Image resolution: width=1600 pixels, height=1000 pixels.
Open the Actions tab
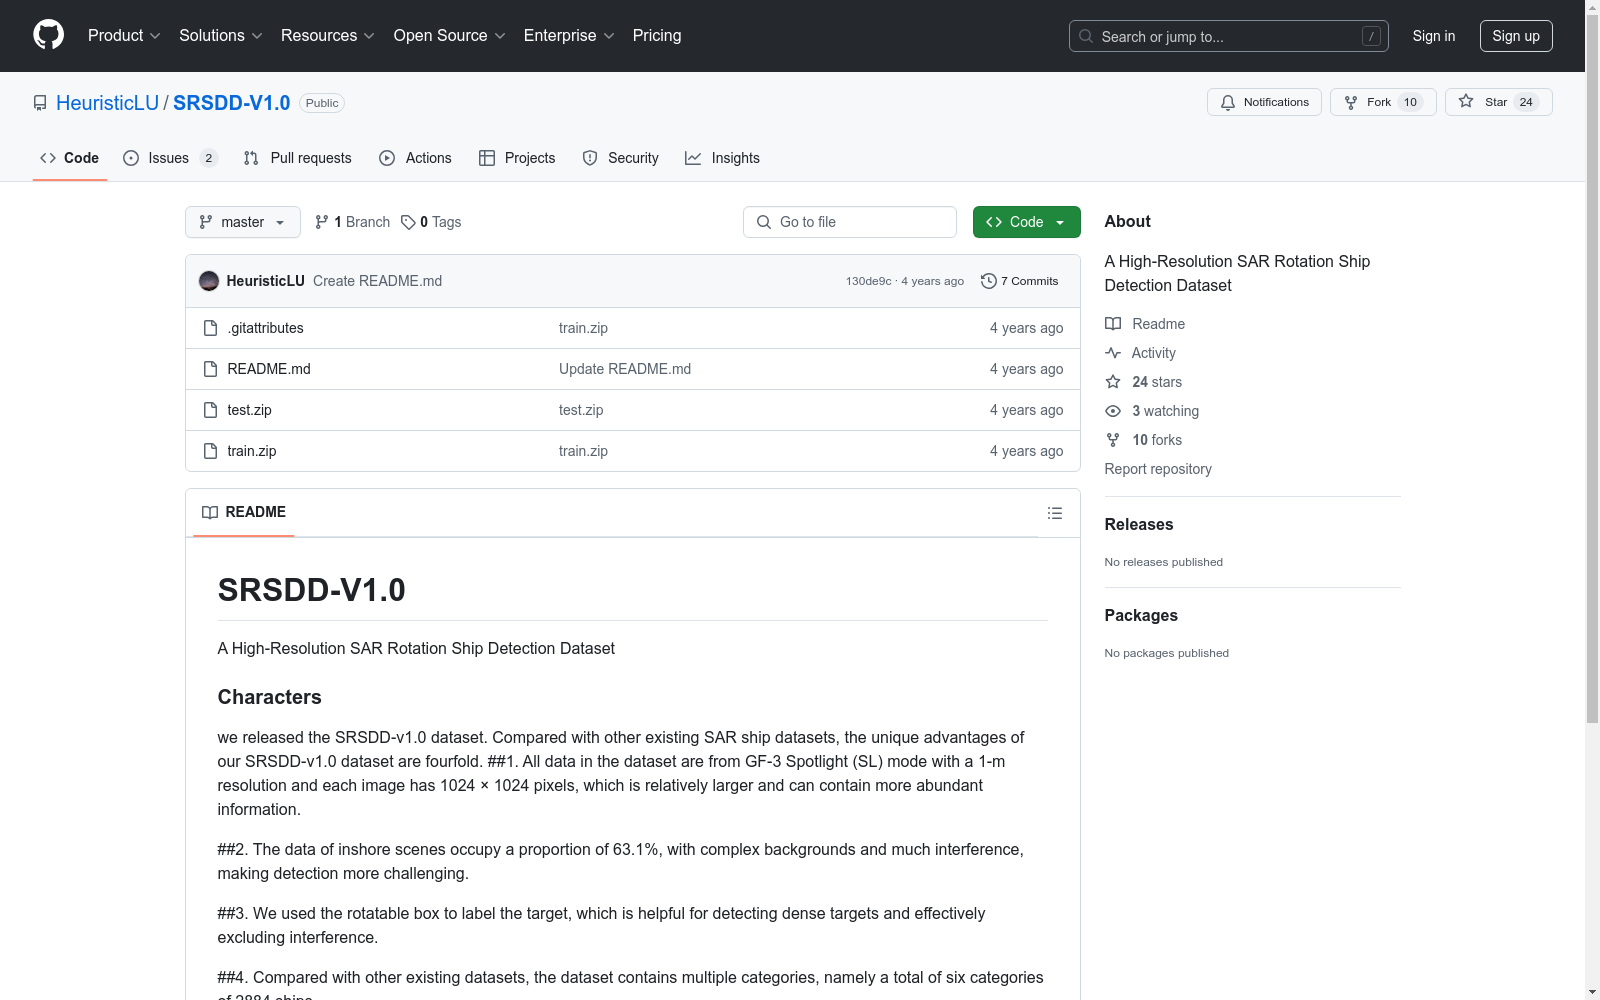point(416,158)
